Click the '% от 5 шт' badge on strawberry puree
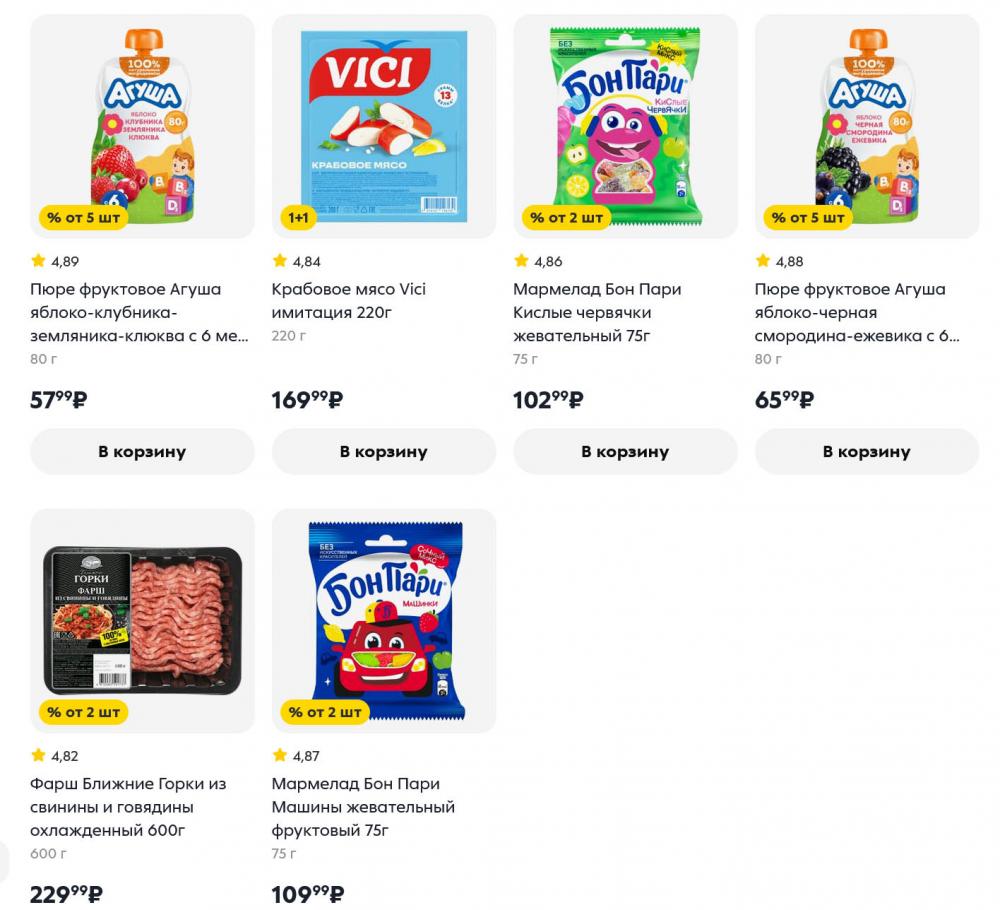 tap(84, 217)
